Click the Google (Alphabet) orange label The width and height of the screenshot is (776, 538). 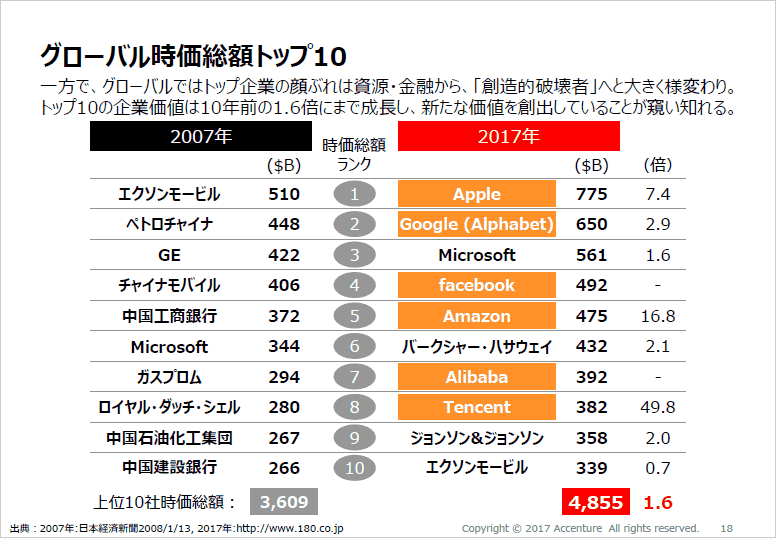click(x=477, y=224)
